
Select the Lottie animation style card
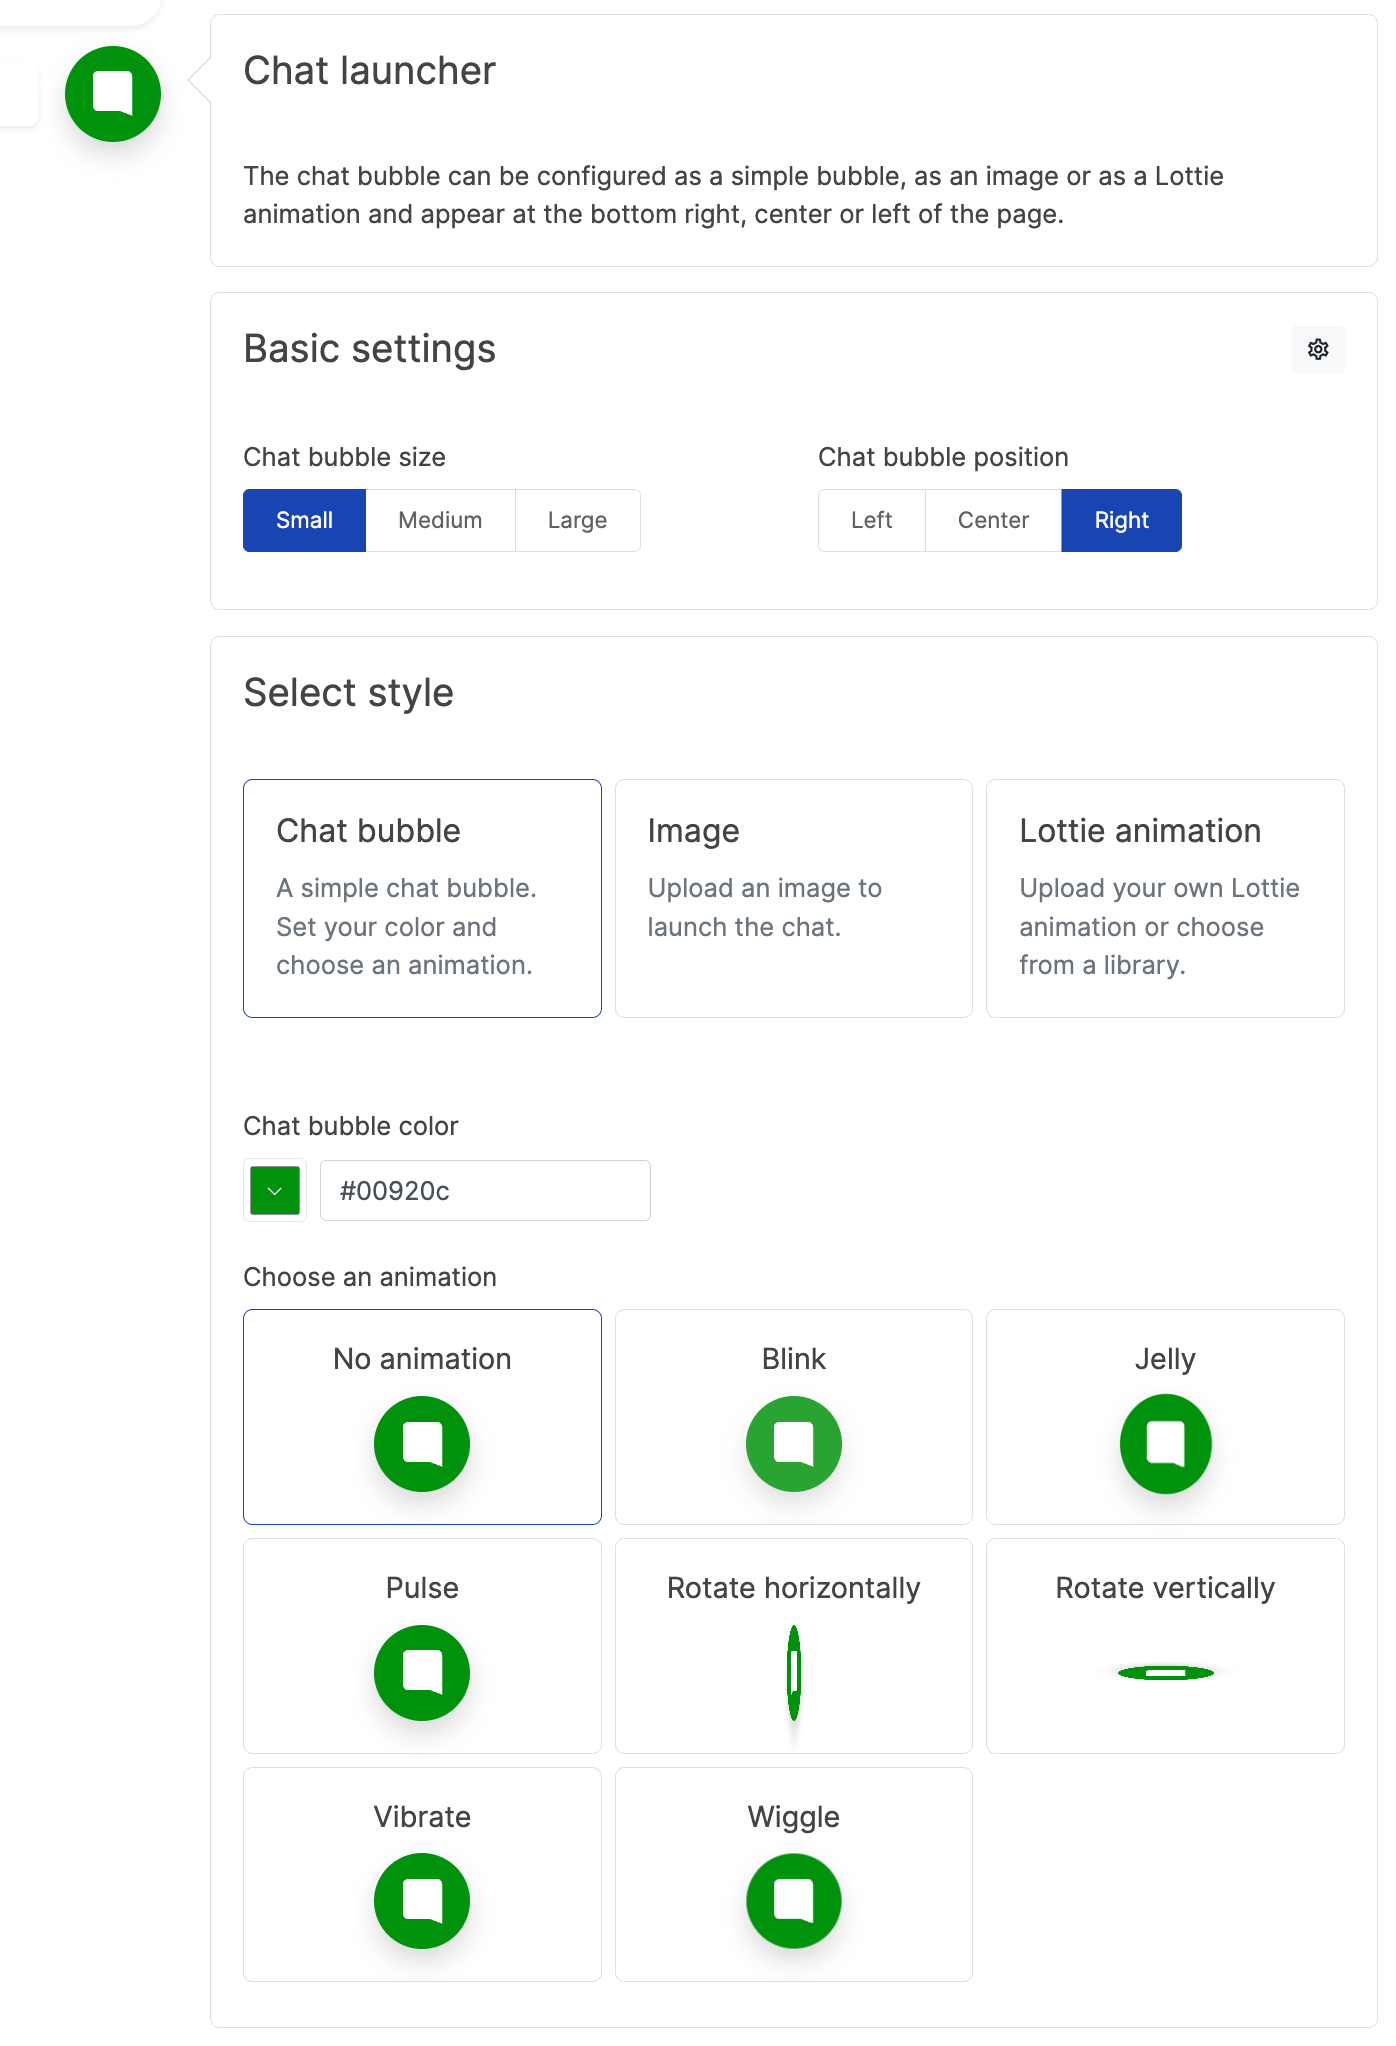pos(1165,898)
